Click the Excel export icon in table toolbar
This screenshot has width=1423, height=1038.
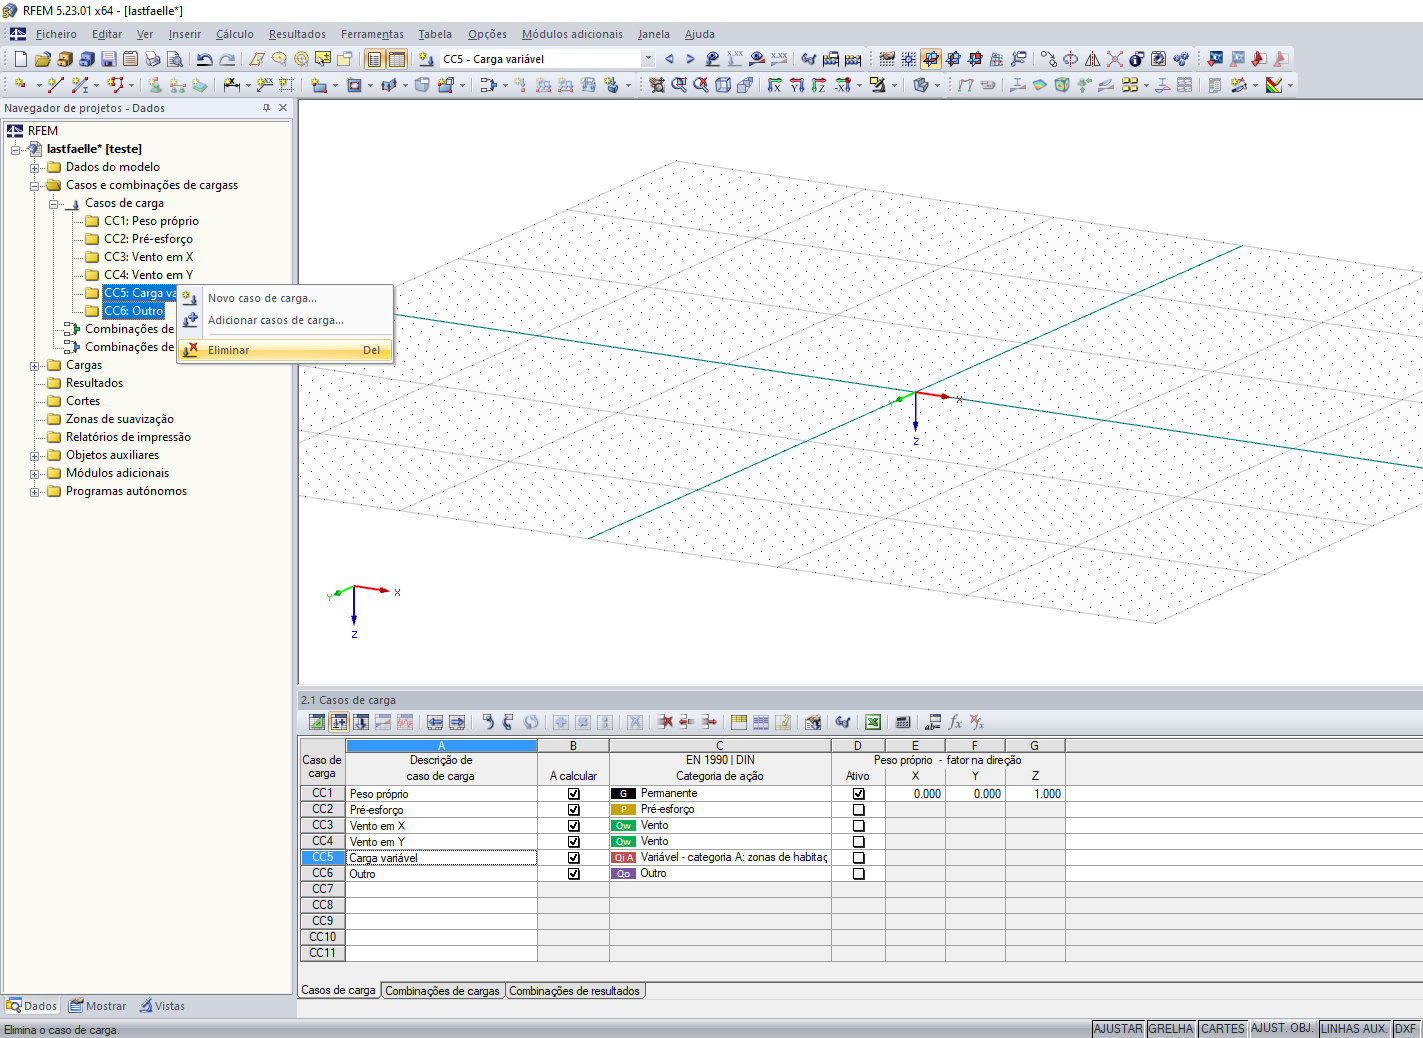[x=873, y=722]
